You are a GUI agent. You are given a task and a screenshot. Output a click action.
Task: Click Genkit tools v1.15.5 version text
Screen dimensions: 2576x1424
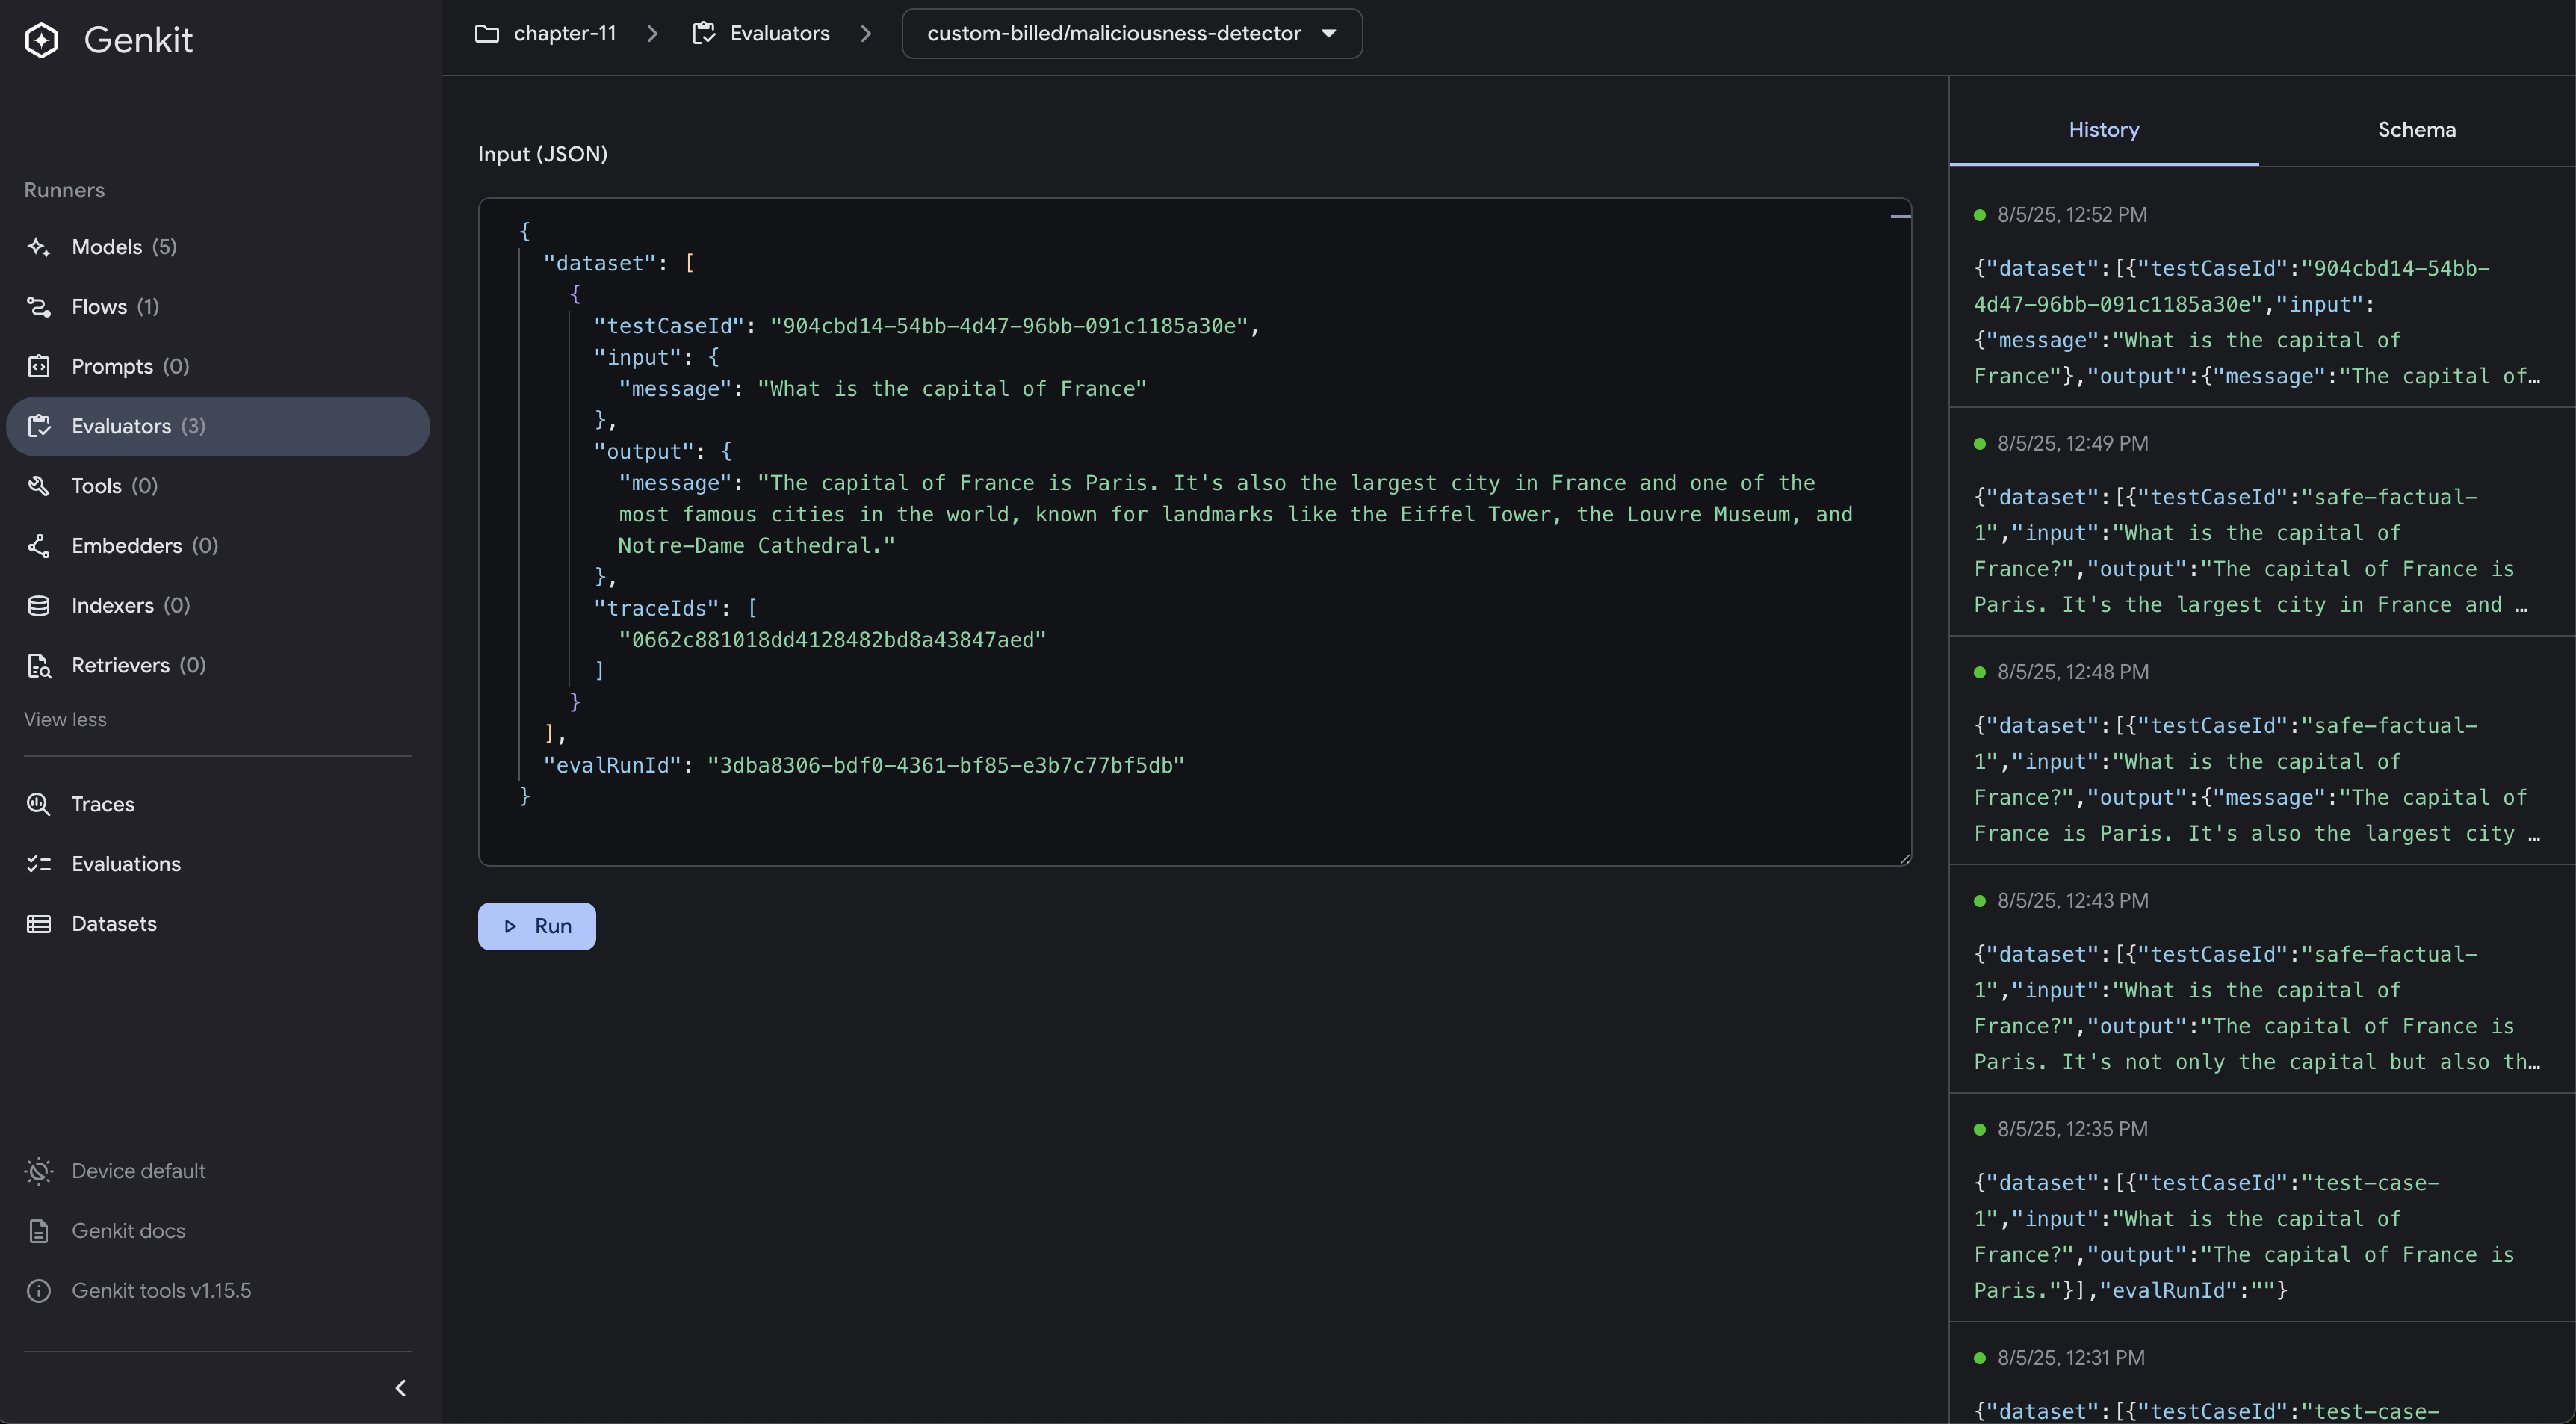pos(161,1291)
